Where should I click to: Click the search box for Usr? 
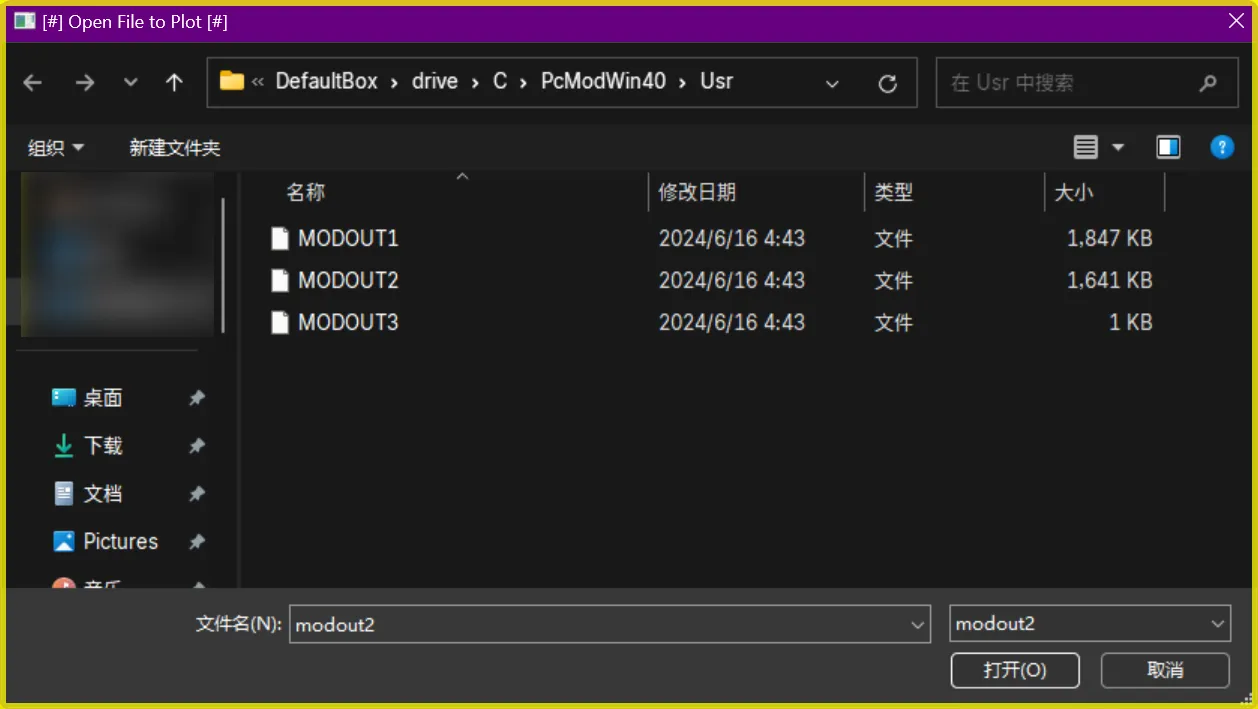1070,83
